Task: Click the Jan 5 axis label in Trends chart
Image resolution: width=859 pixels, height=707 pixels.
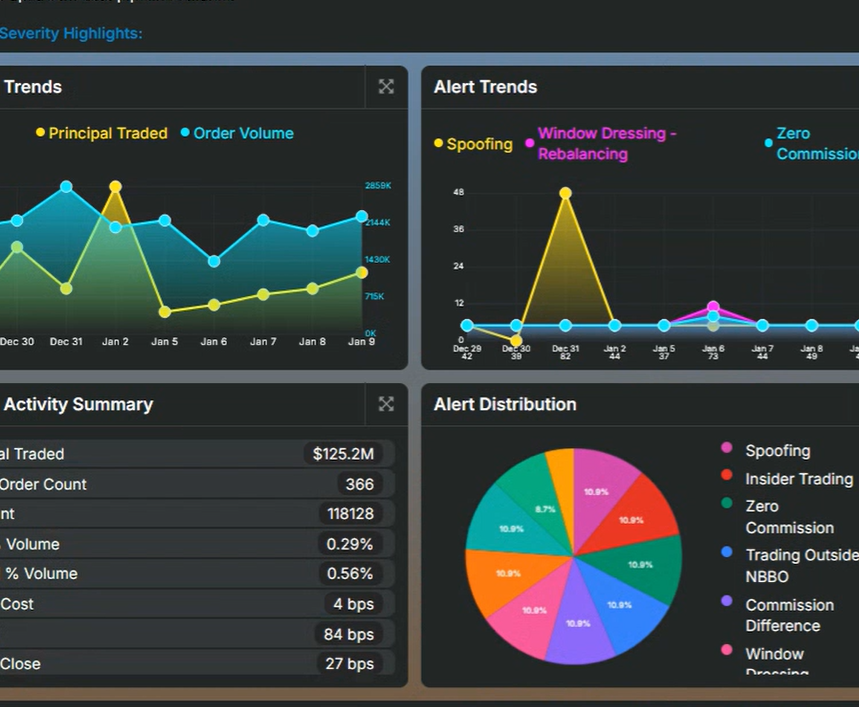Action: tap(164, 340)
